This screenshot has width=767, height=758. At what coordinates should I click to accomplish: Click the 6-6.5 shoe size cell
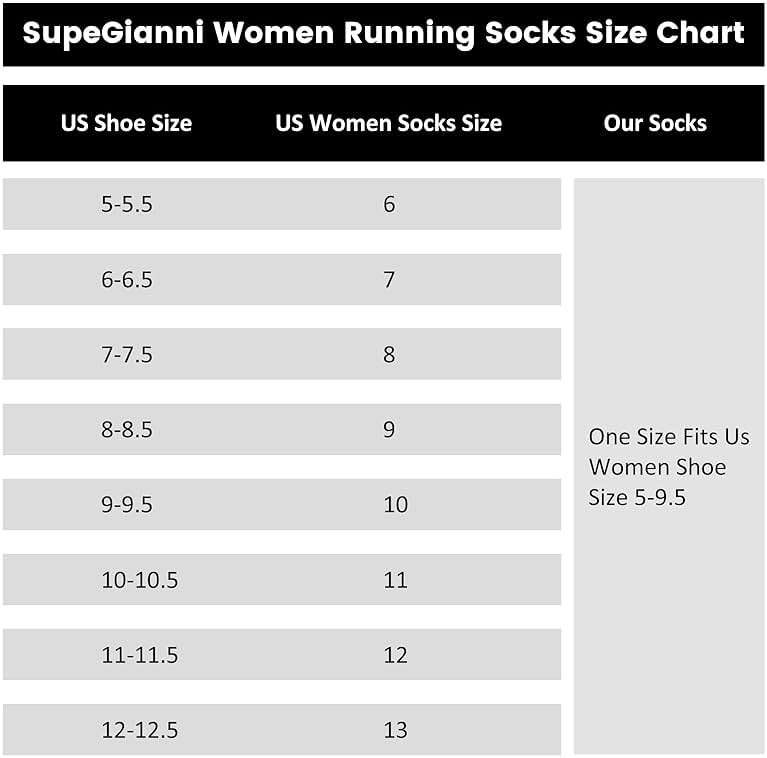tap(127, 280)
